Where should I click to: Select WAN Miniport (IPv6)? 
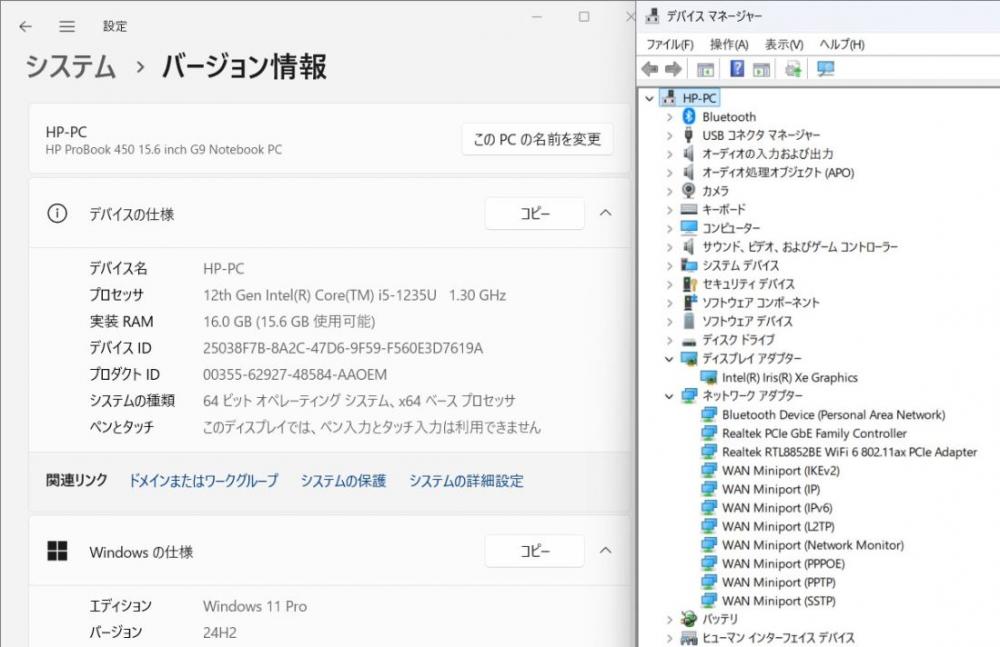pos(777,508)
